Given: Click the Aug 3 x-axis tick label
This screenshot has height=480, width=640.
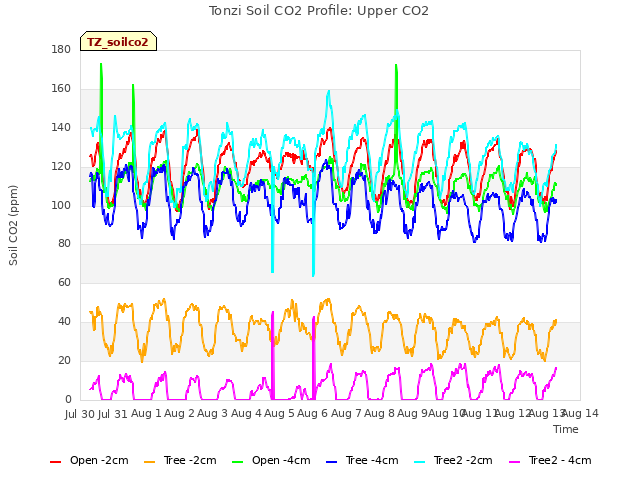Looking at the screenshot, I should 212,414.
